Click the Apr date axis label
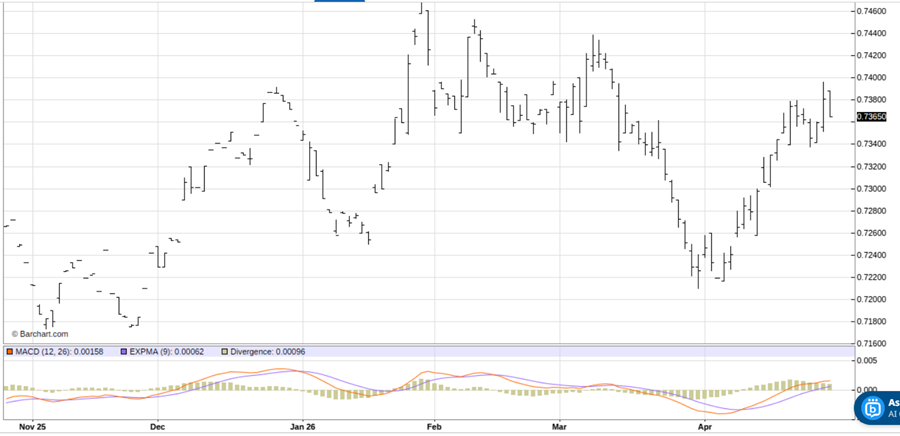 (x=704, y=427)
